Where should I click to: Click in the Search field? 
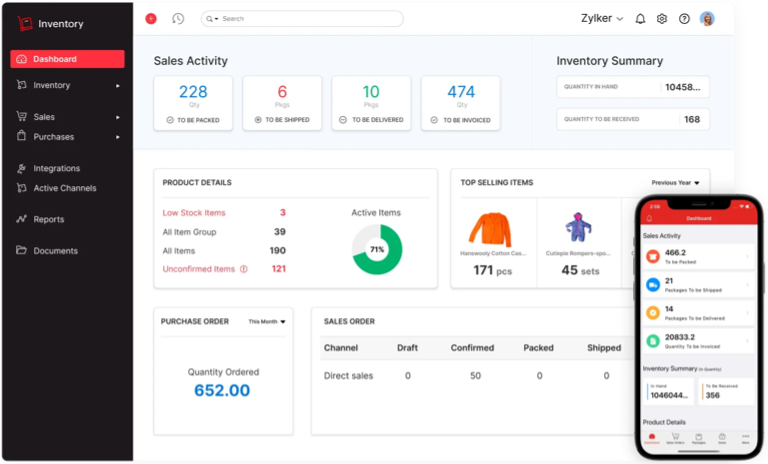click(302, 19)
